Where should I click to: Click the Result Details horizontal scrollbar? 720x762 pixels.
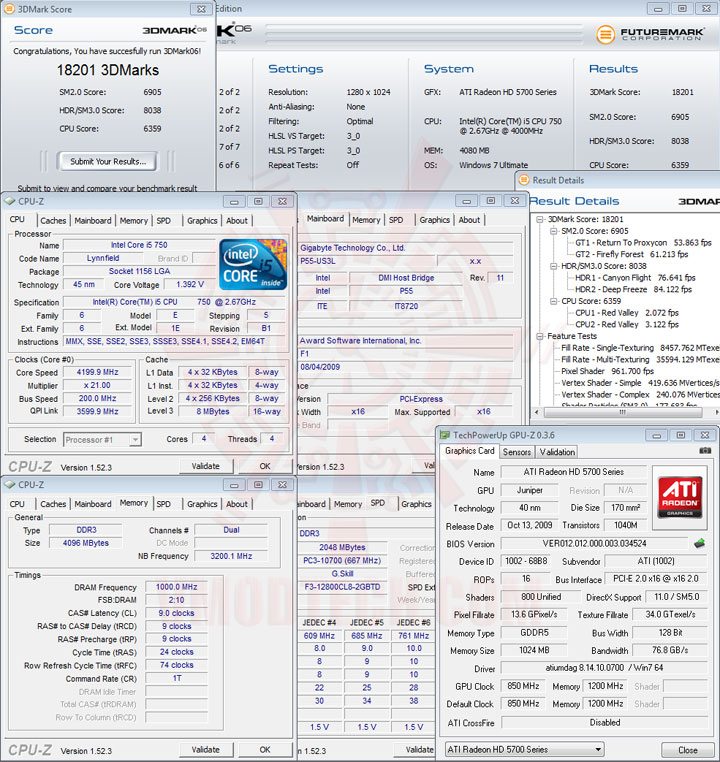click(x=624, y=412)
